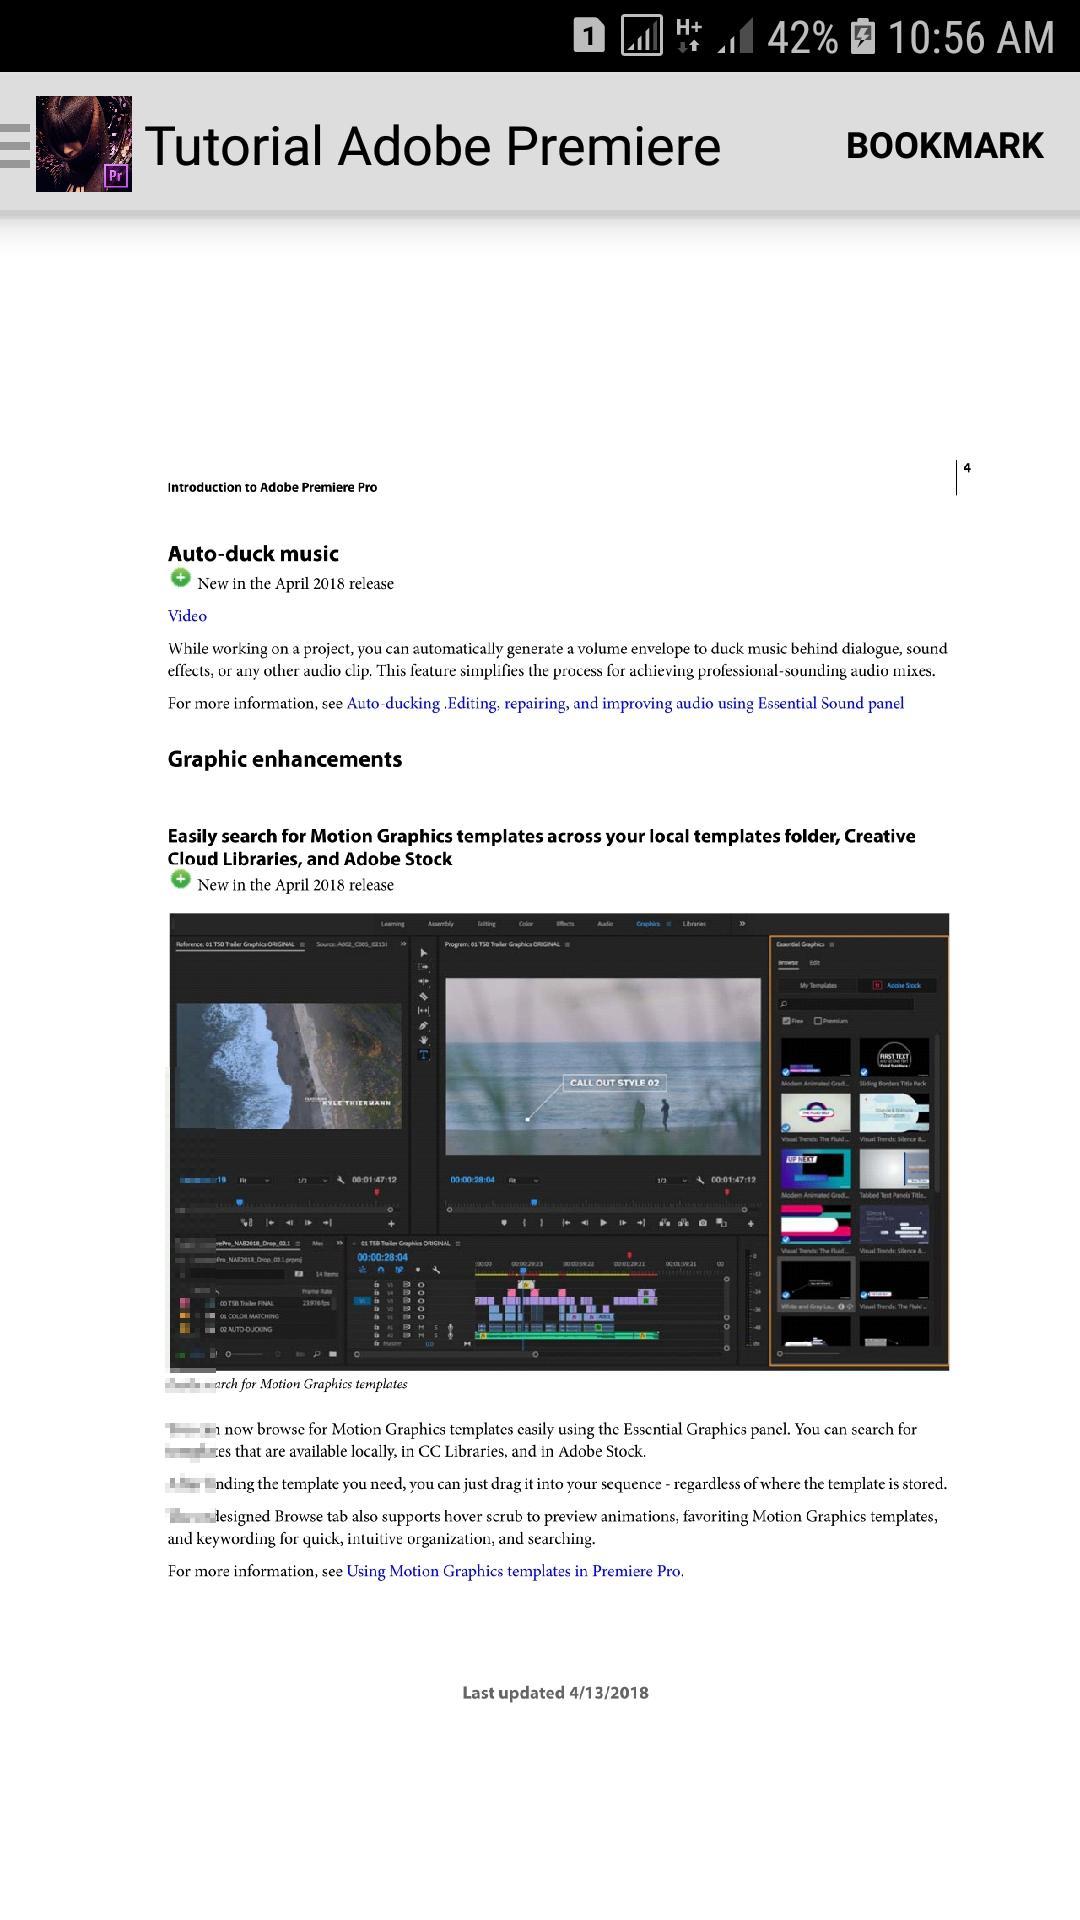The width and height of the screenshot is (1080, 1920).
Task: Tap the Adobe Premiere app logo icon
Action: click(84, 144)
